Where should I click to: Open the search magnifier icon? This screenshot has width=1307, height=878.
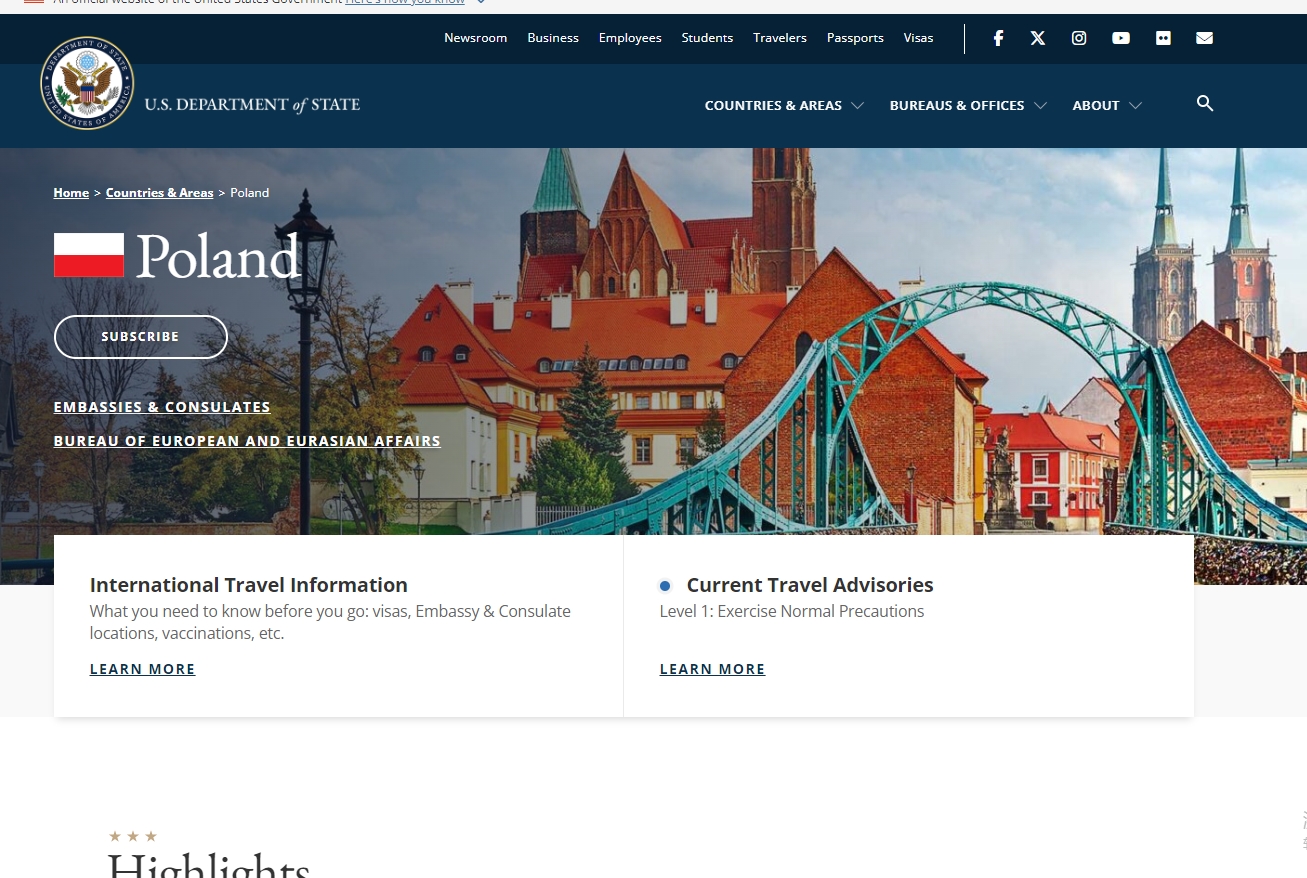1205,104
